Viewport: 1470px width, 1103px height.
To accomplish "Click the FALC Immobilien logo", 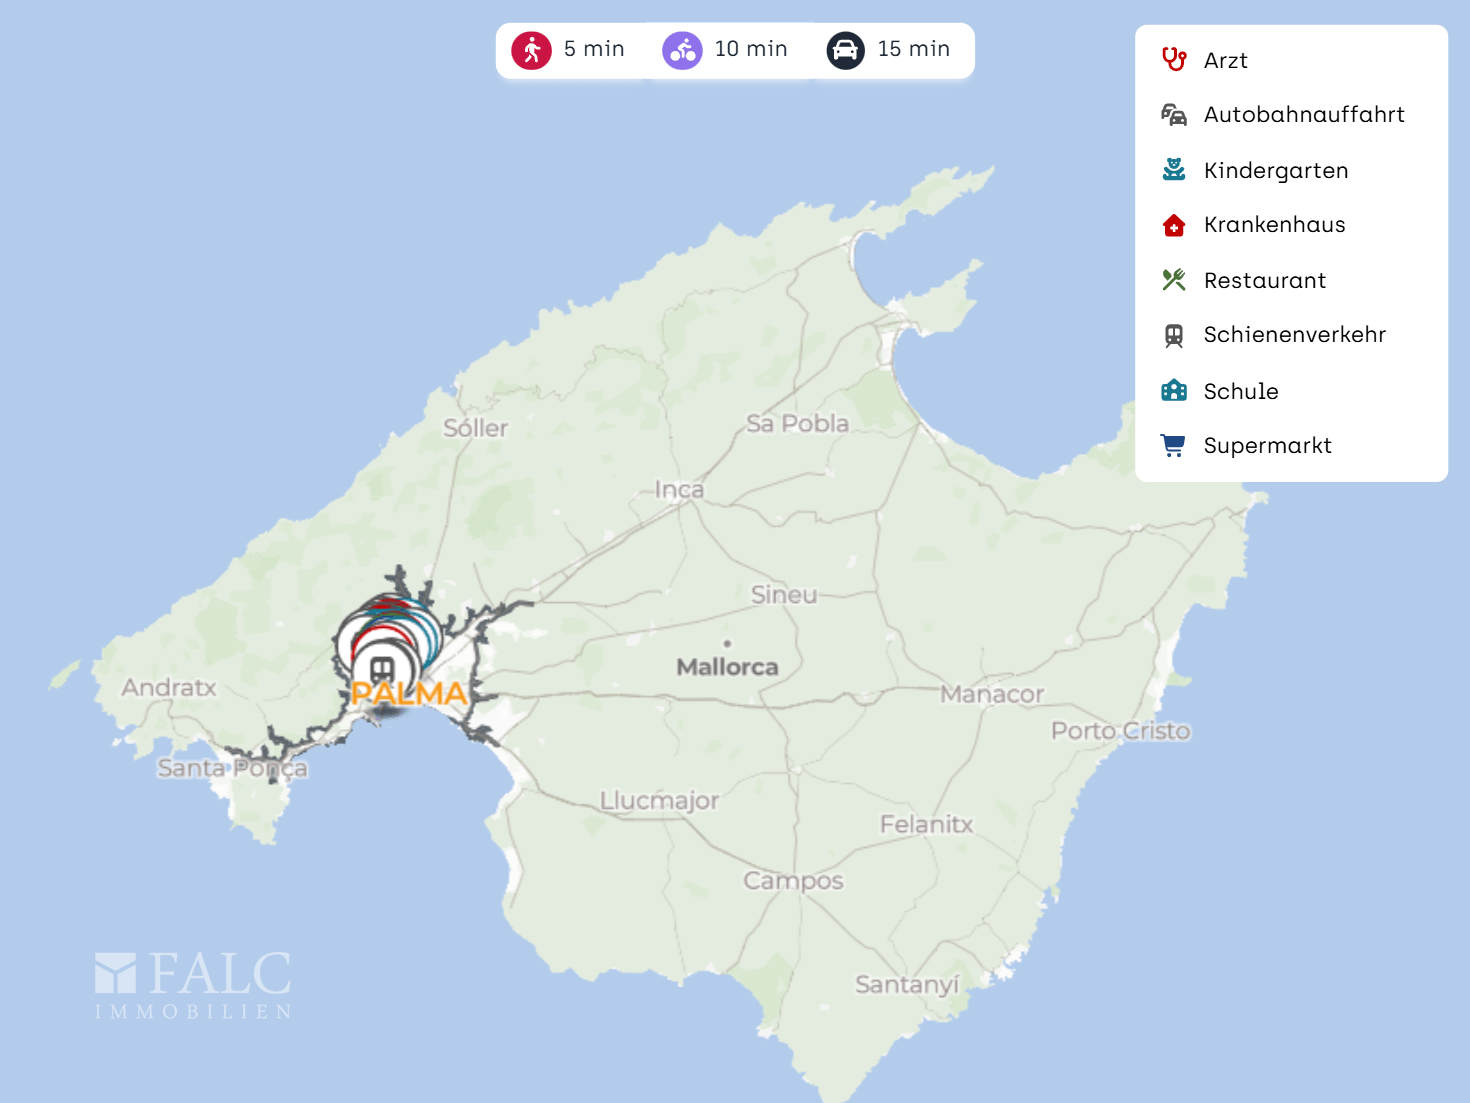I will point(193,985).
